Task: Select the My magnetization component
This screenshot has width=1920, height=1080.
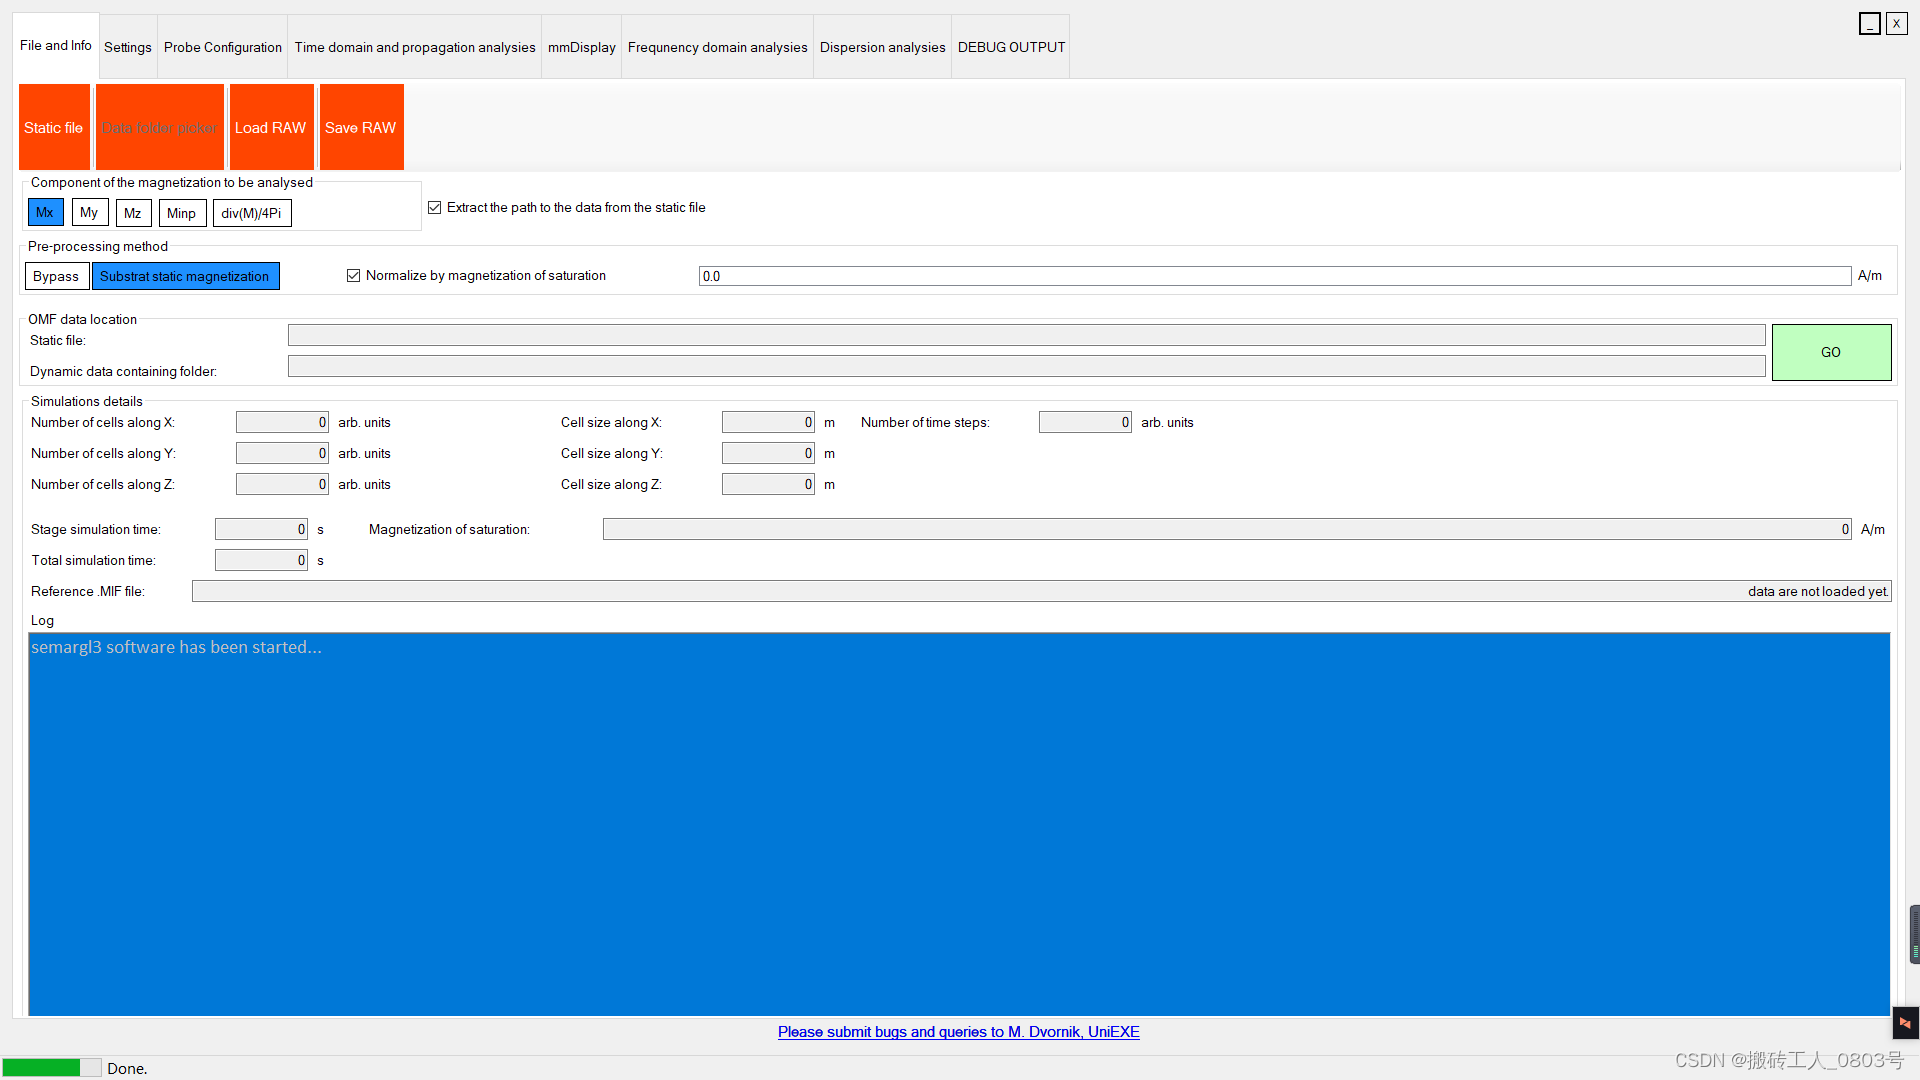Action: (89, 213)
